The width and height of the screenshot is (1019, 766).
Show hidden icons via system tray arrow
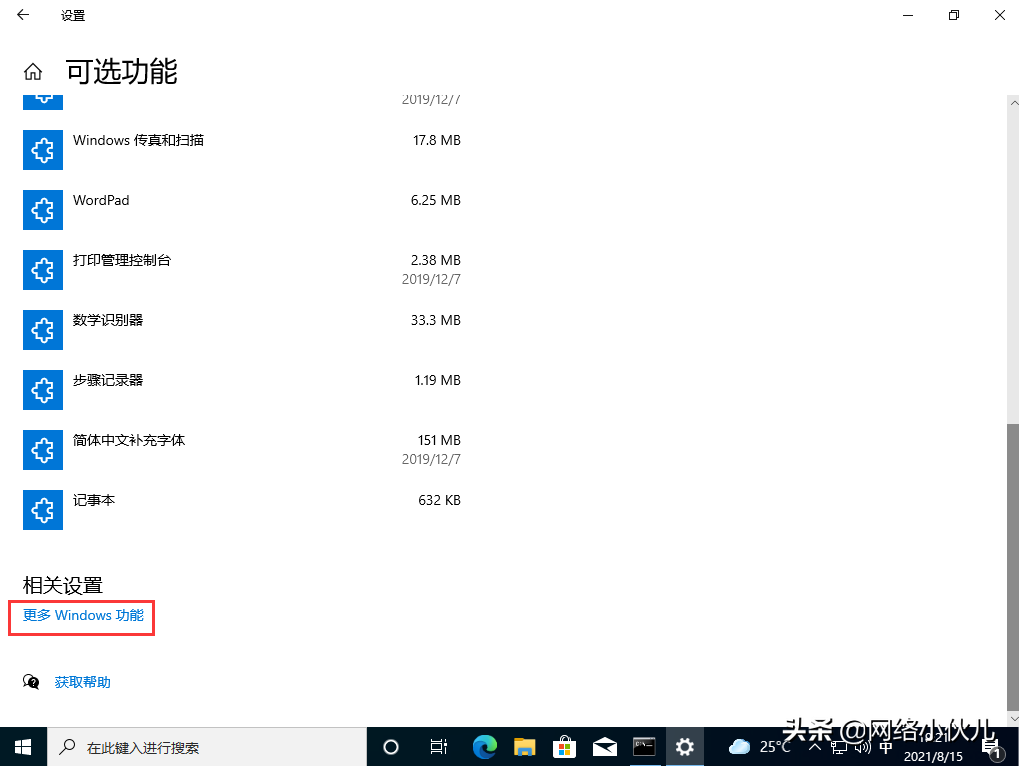(x=815, y=746)
